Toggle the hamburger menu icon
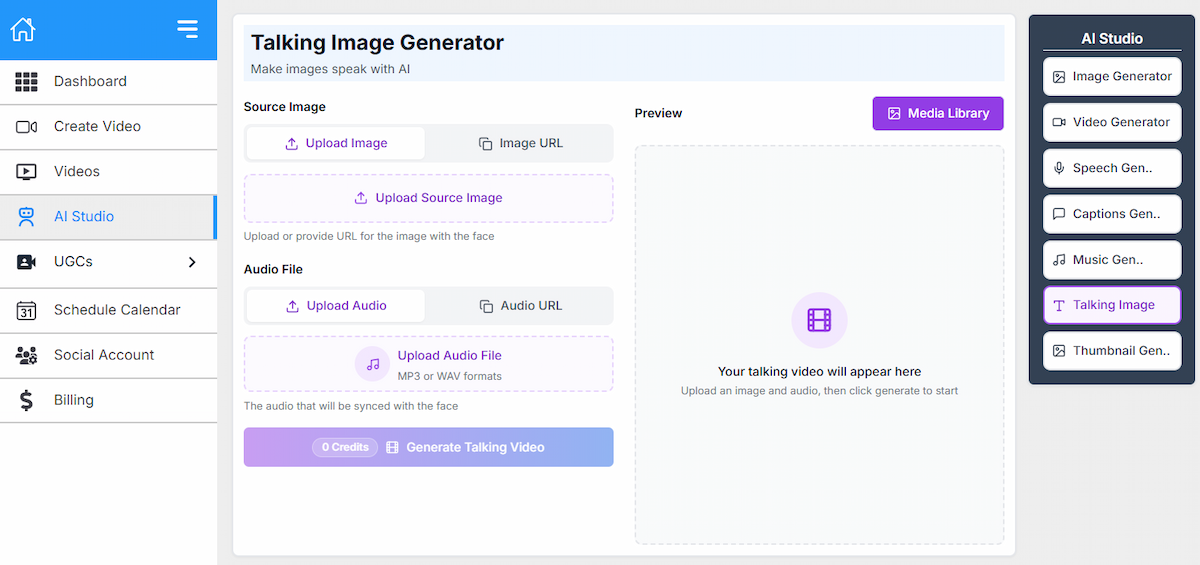 [187, 29]
